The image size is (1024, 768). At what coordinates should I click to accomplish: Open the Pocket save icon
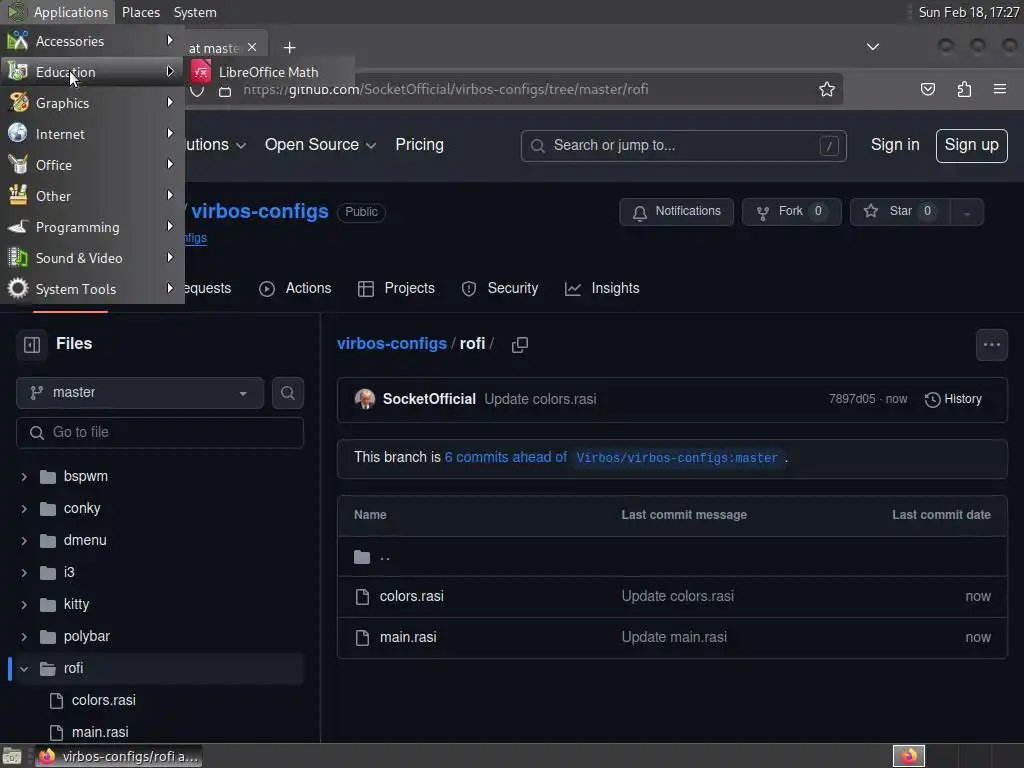927,89
